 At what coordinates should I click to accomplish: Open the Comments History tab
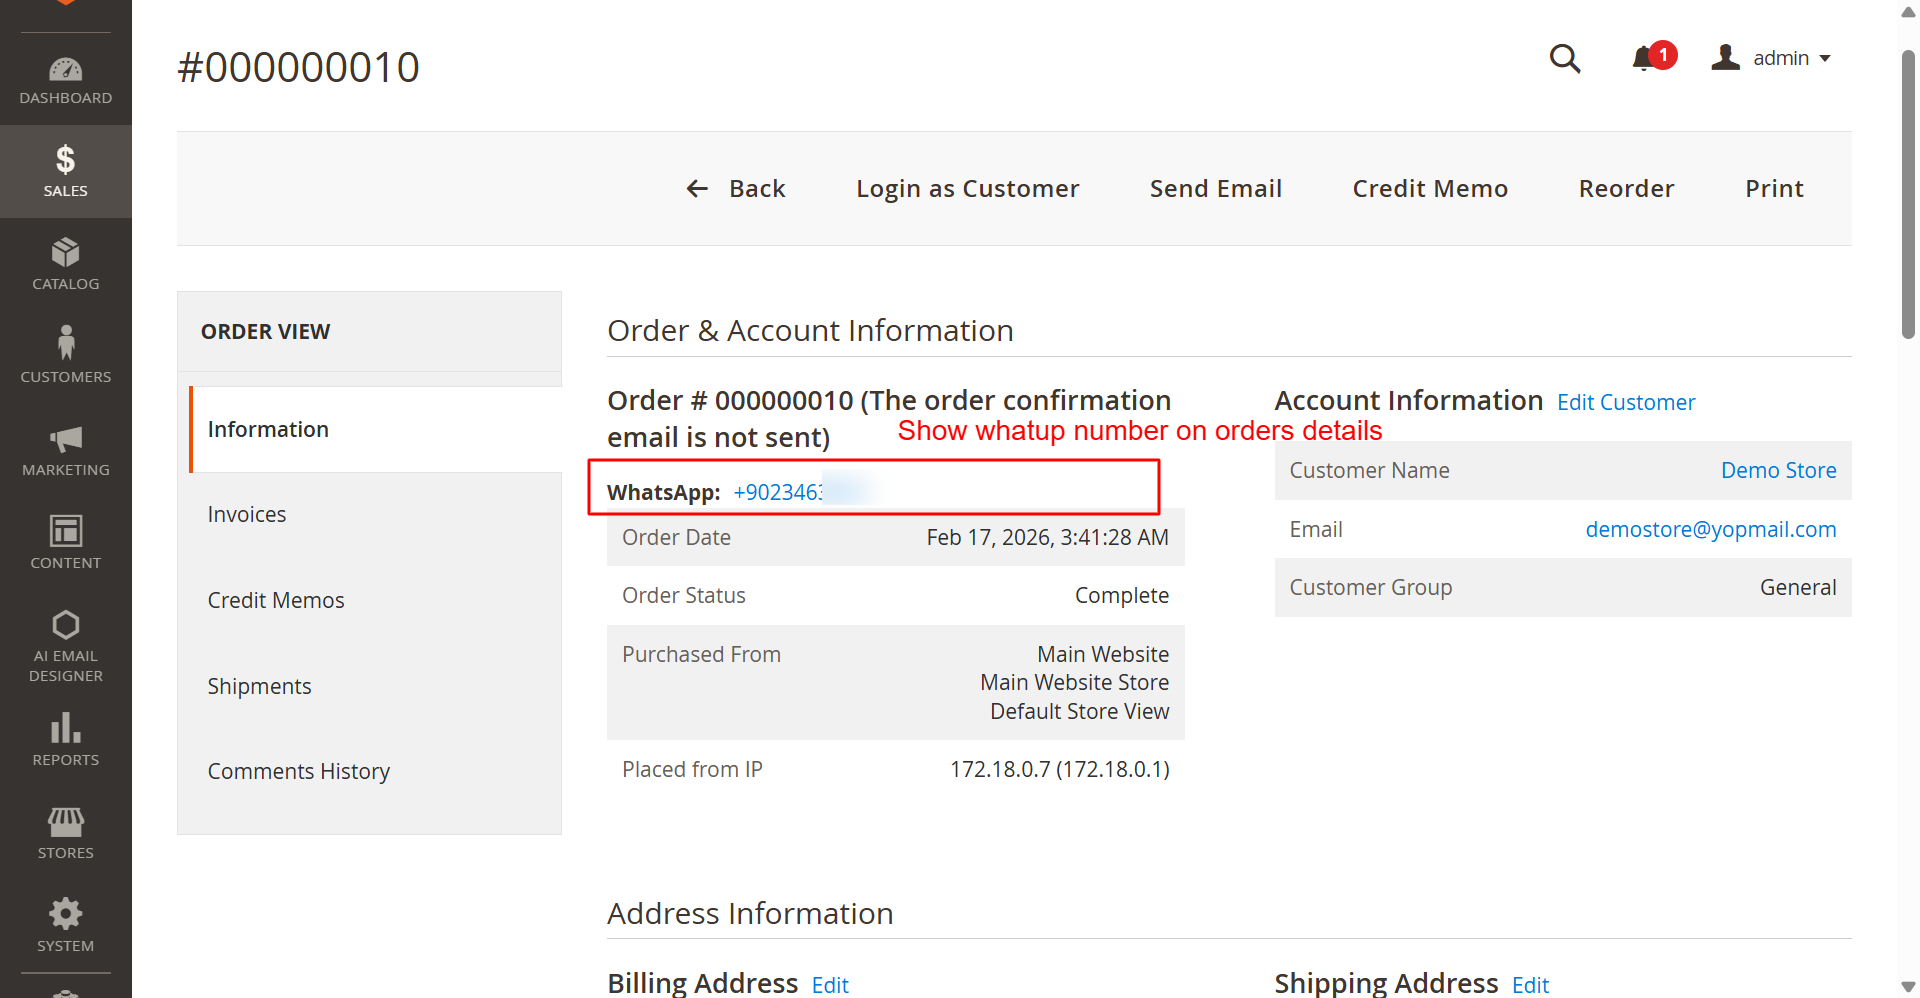click(299, 772)
